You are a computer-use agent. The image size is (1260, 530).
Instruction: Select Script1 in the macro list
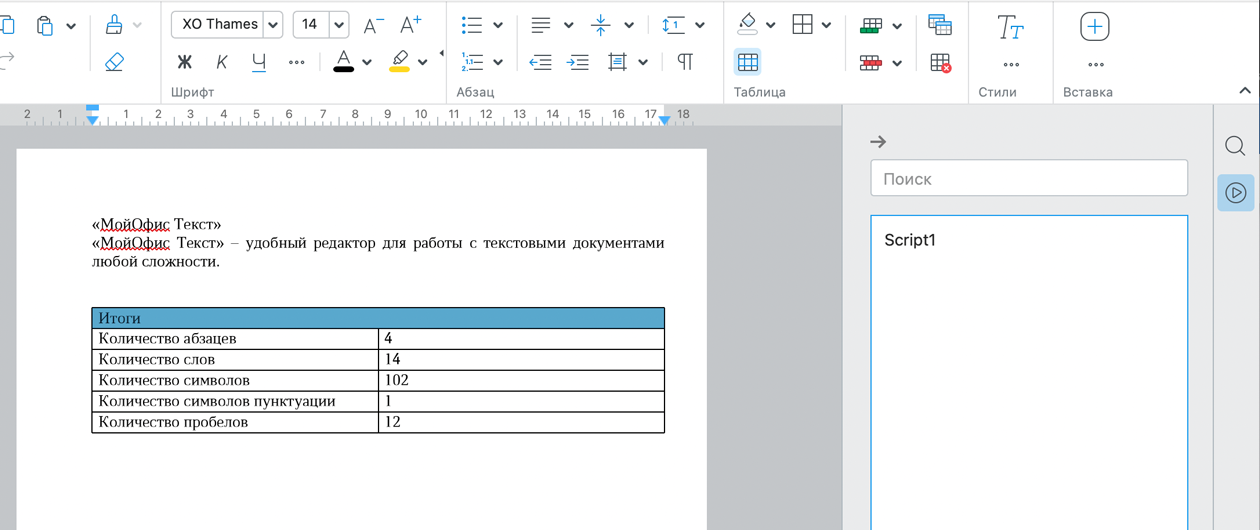[910, 240]
